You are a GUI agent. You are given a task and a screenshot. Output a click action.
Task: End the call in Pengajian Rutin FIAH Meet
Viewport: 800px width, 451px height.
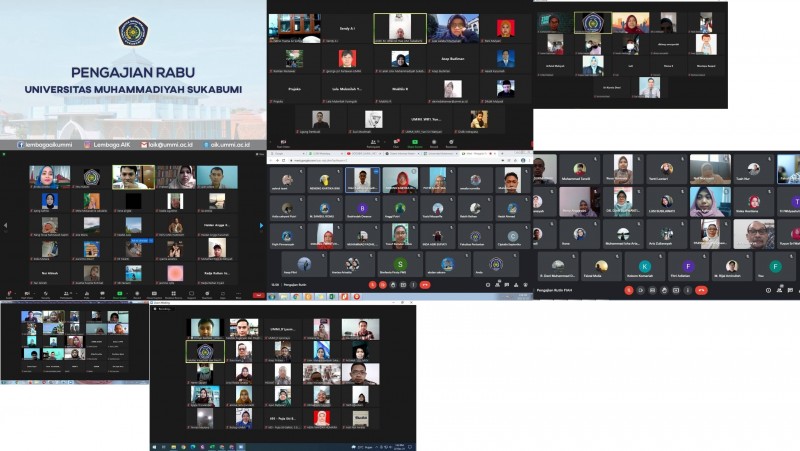tap(701, 289)
